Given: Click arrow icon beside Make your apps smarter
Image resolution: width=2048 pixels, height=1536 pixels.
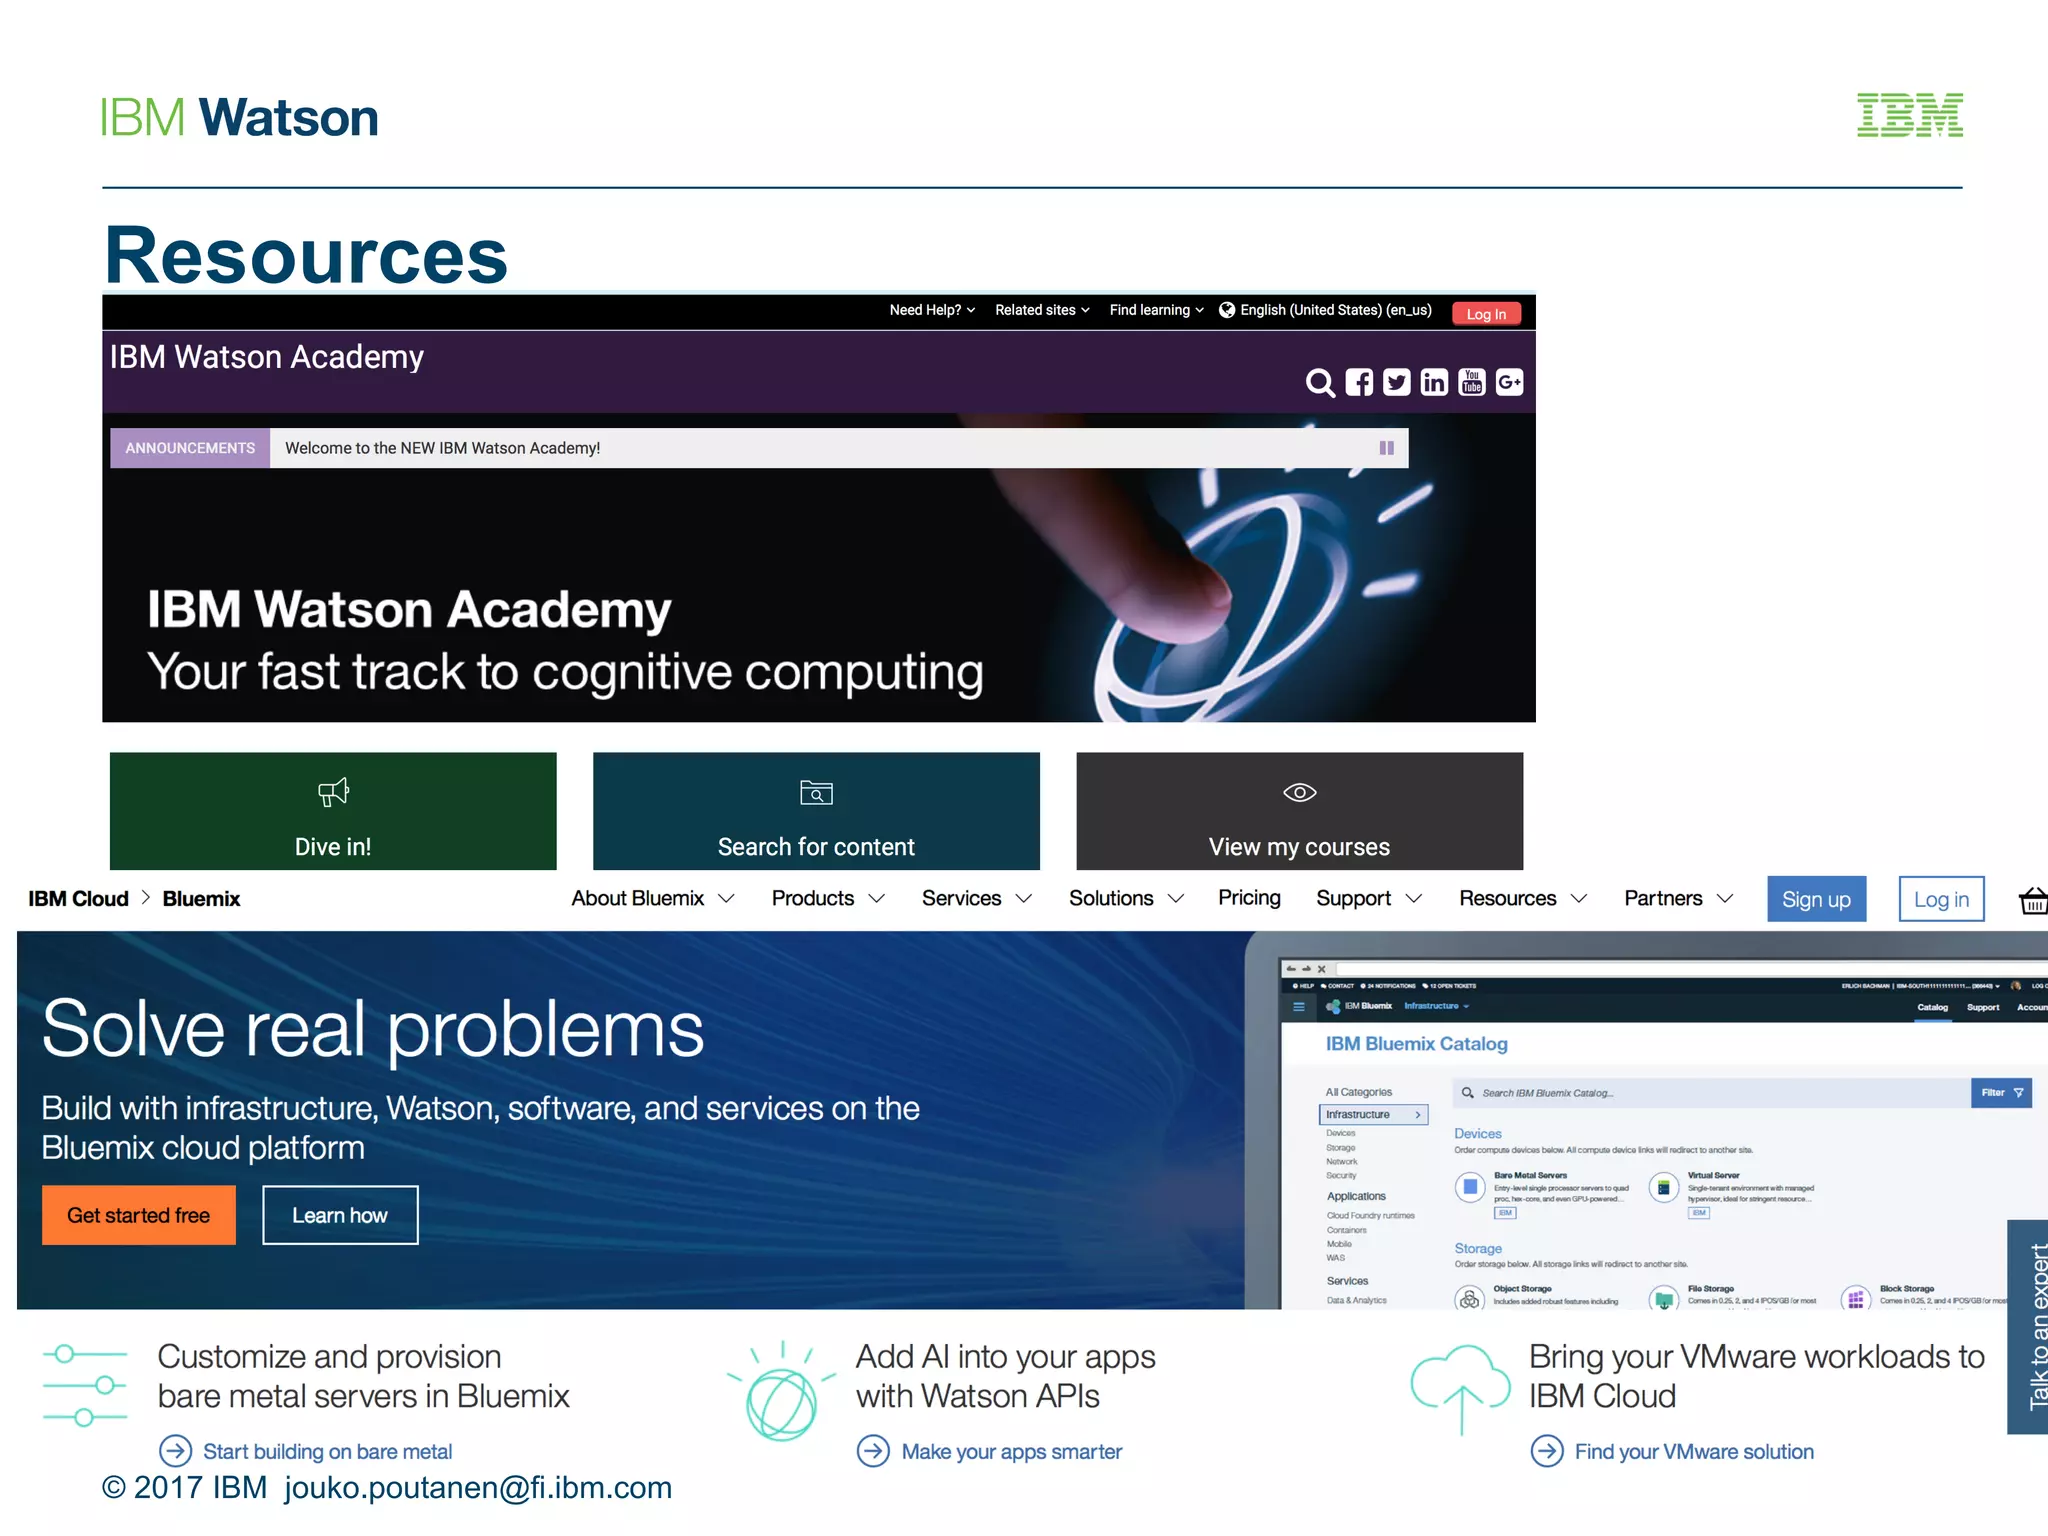Looking at the screenshot, I should click(873, 1450).
